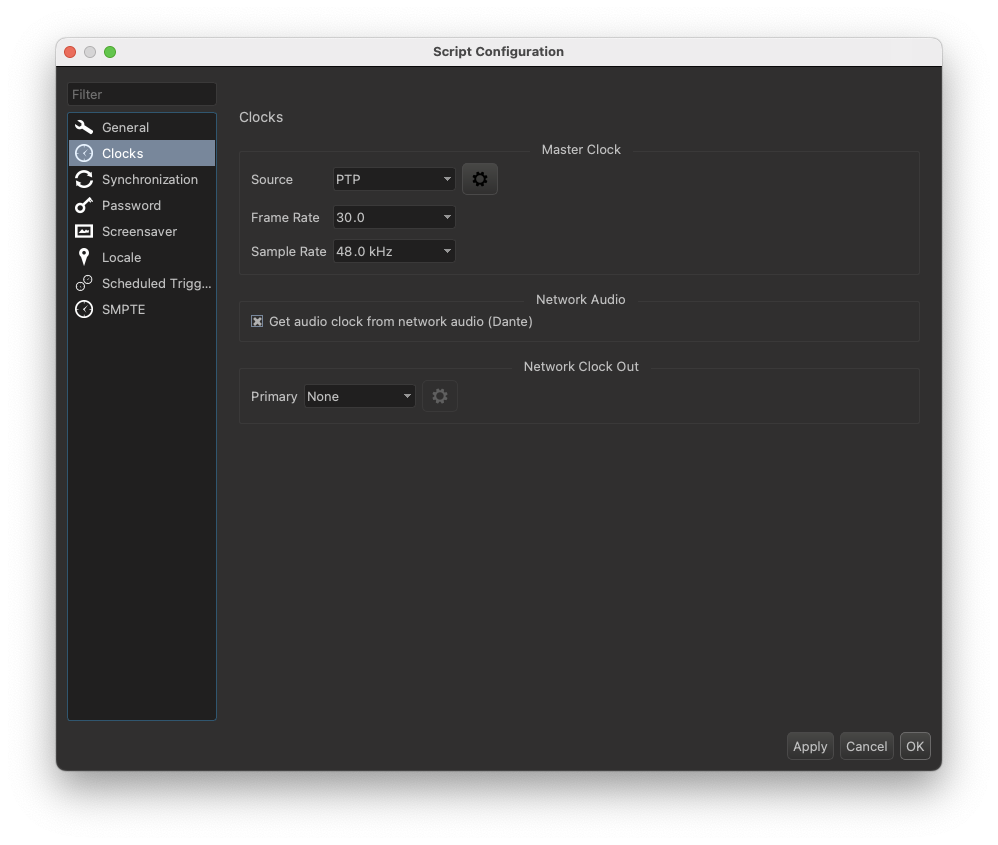The height and width of the screenshot is (845, 998).
Task: Toggle Get audio clock from Dante checkbox
Action: point(257,321)
